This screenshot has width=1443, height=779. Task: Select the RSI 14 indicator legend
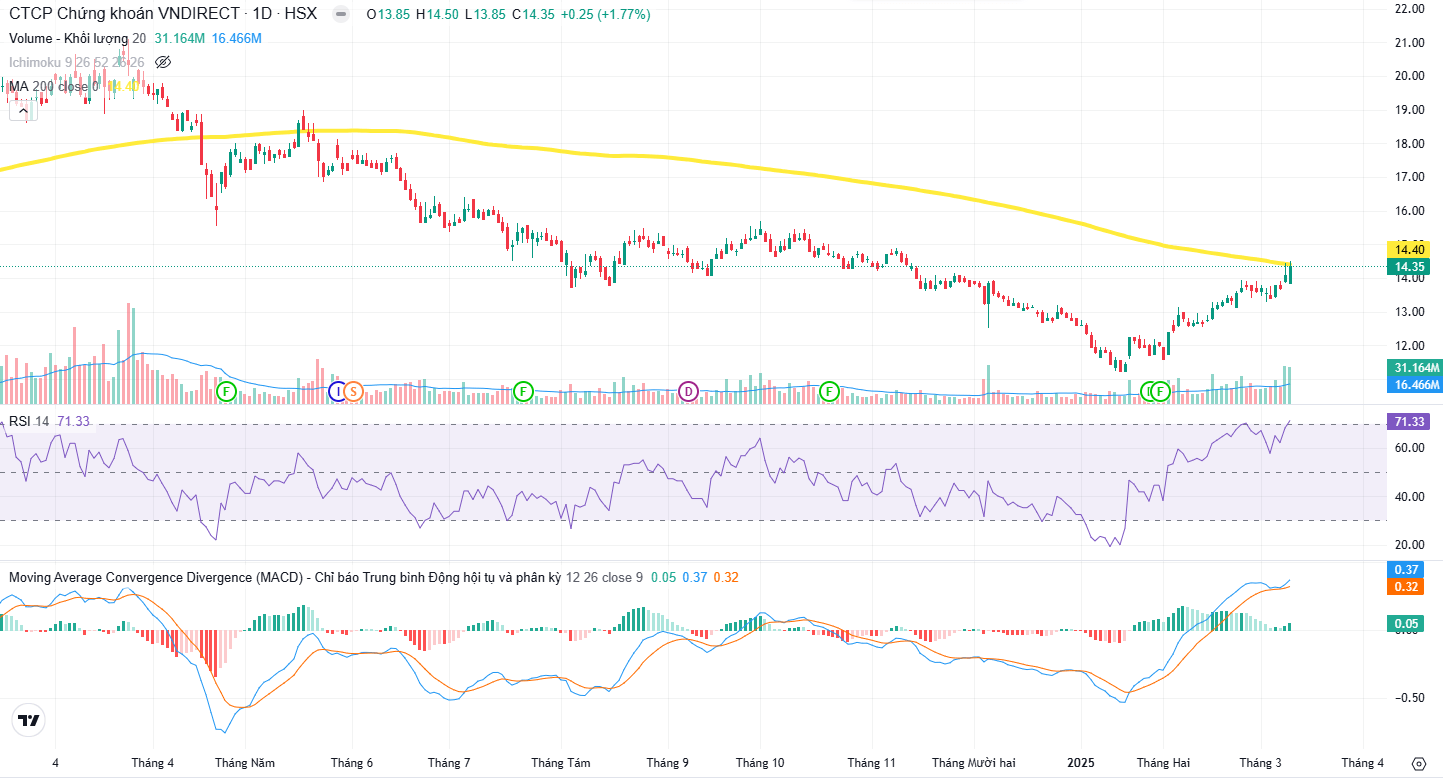tap(29, 421)
